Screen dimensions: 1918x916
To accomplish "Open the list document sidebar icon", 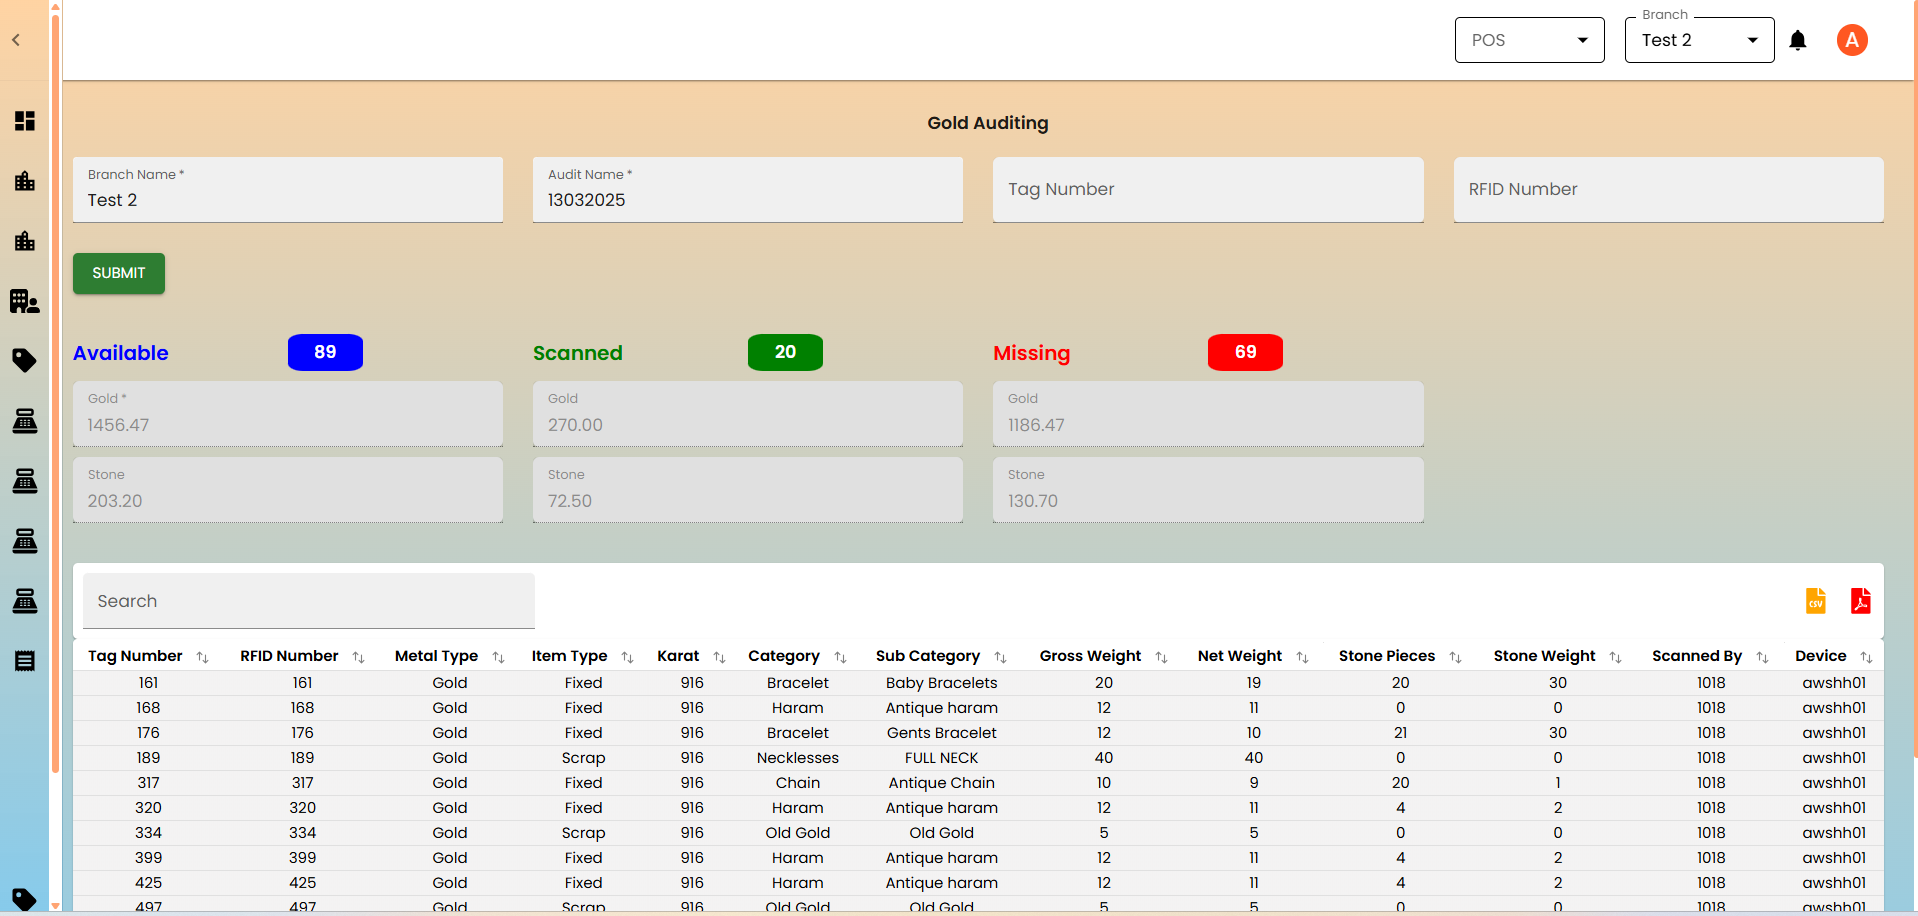I will (x=25, y=661).
